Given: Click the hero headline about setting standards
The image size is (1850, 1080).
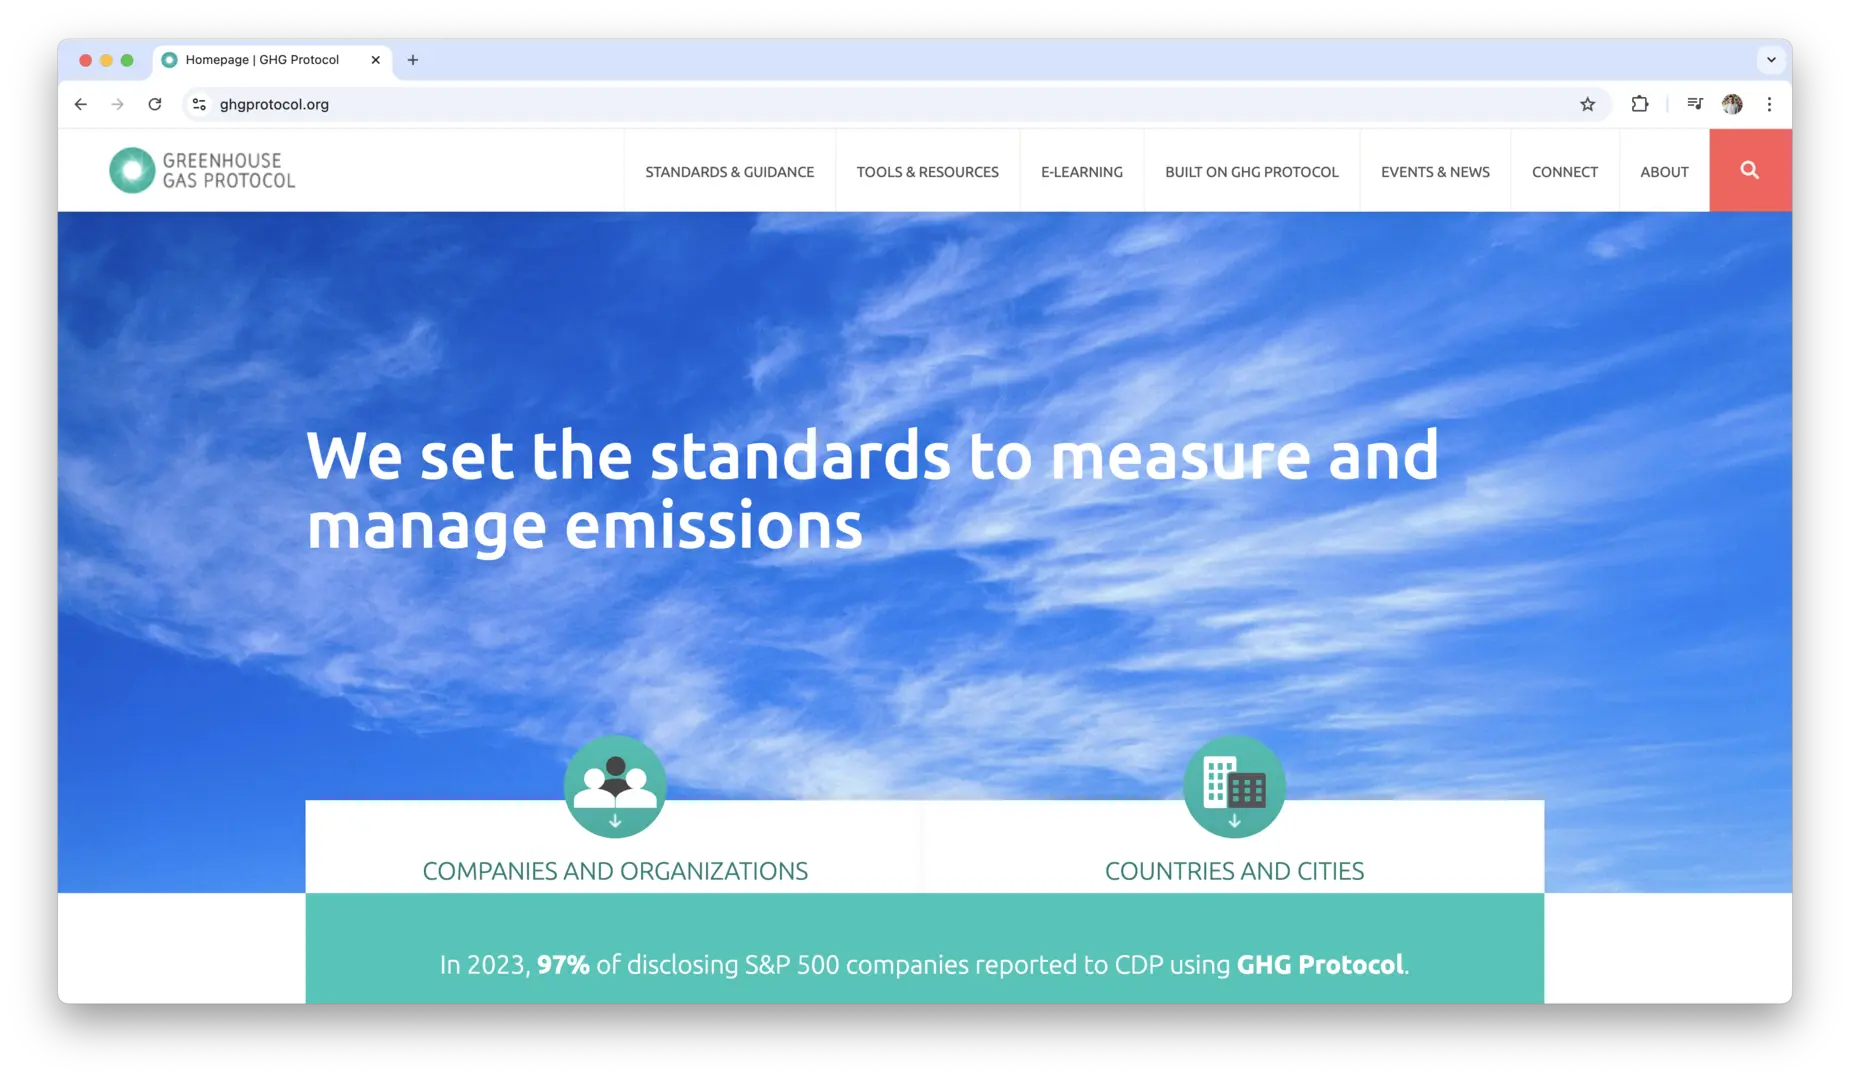Looking at the screenshot, I should (872, 490).
